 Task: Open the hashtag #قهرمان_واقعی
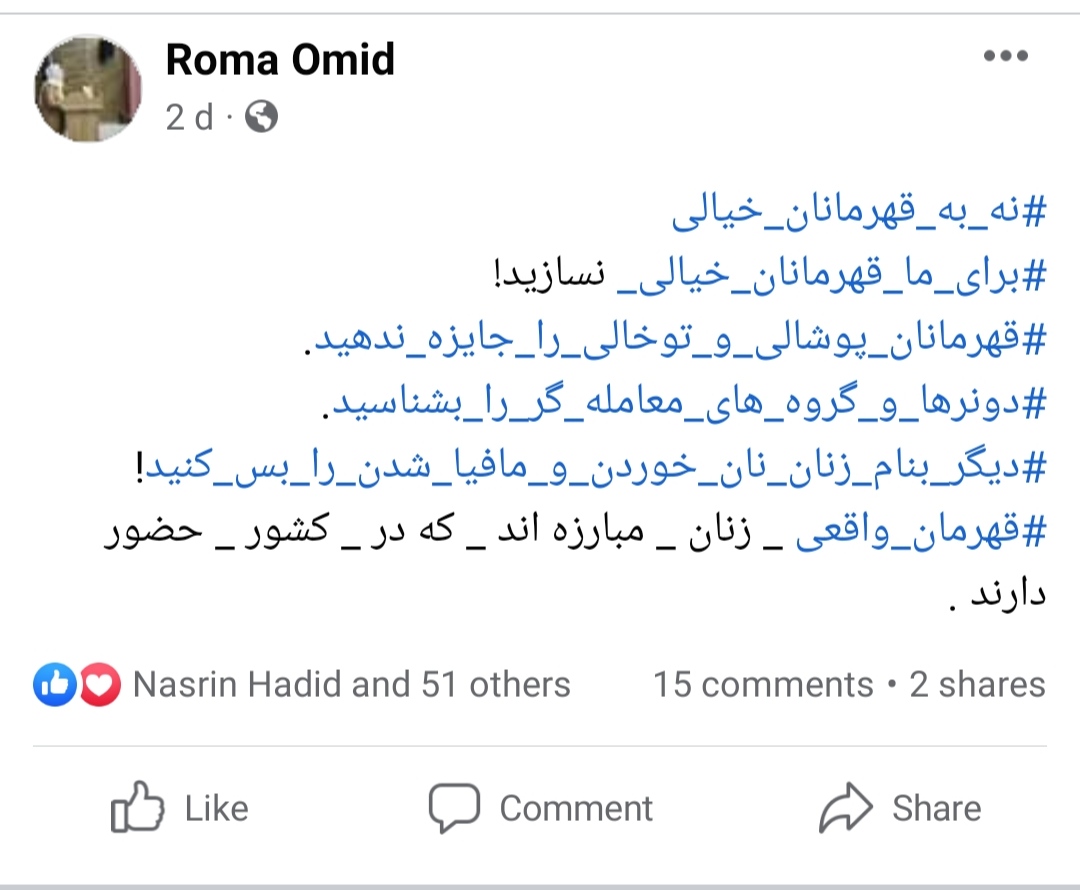(x=920, y=535)
